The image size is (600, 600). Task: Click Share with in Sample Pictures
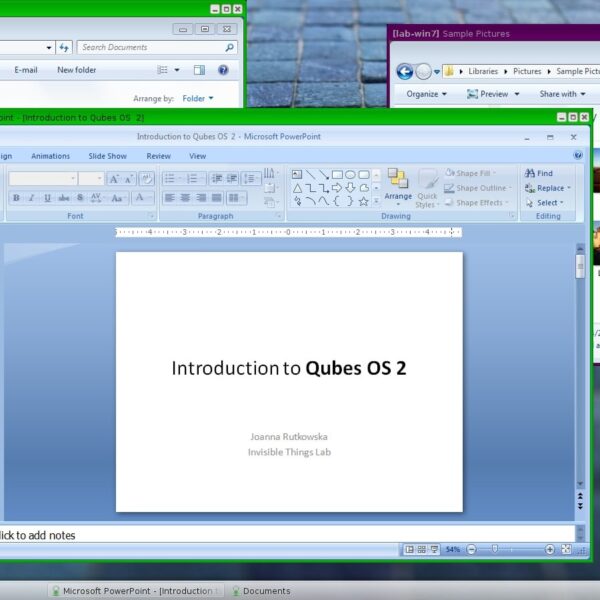click(x=562, y=94)
